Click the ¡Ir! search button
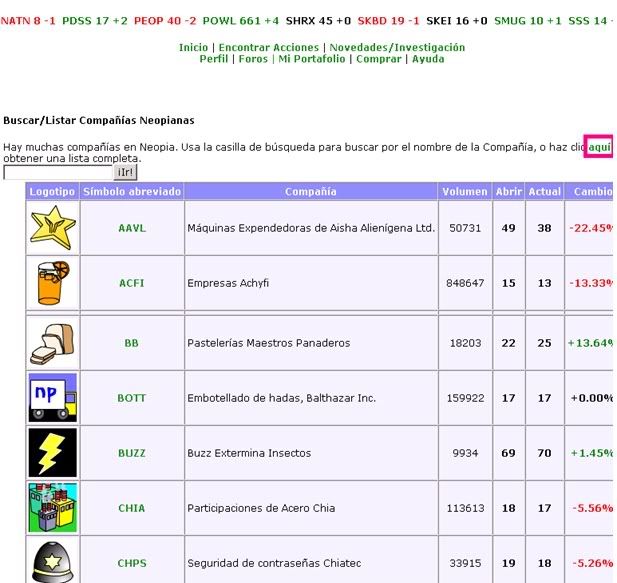 126,172
